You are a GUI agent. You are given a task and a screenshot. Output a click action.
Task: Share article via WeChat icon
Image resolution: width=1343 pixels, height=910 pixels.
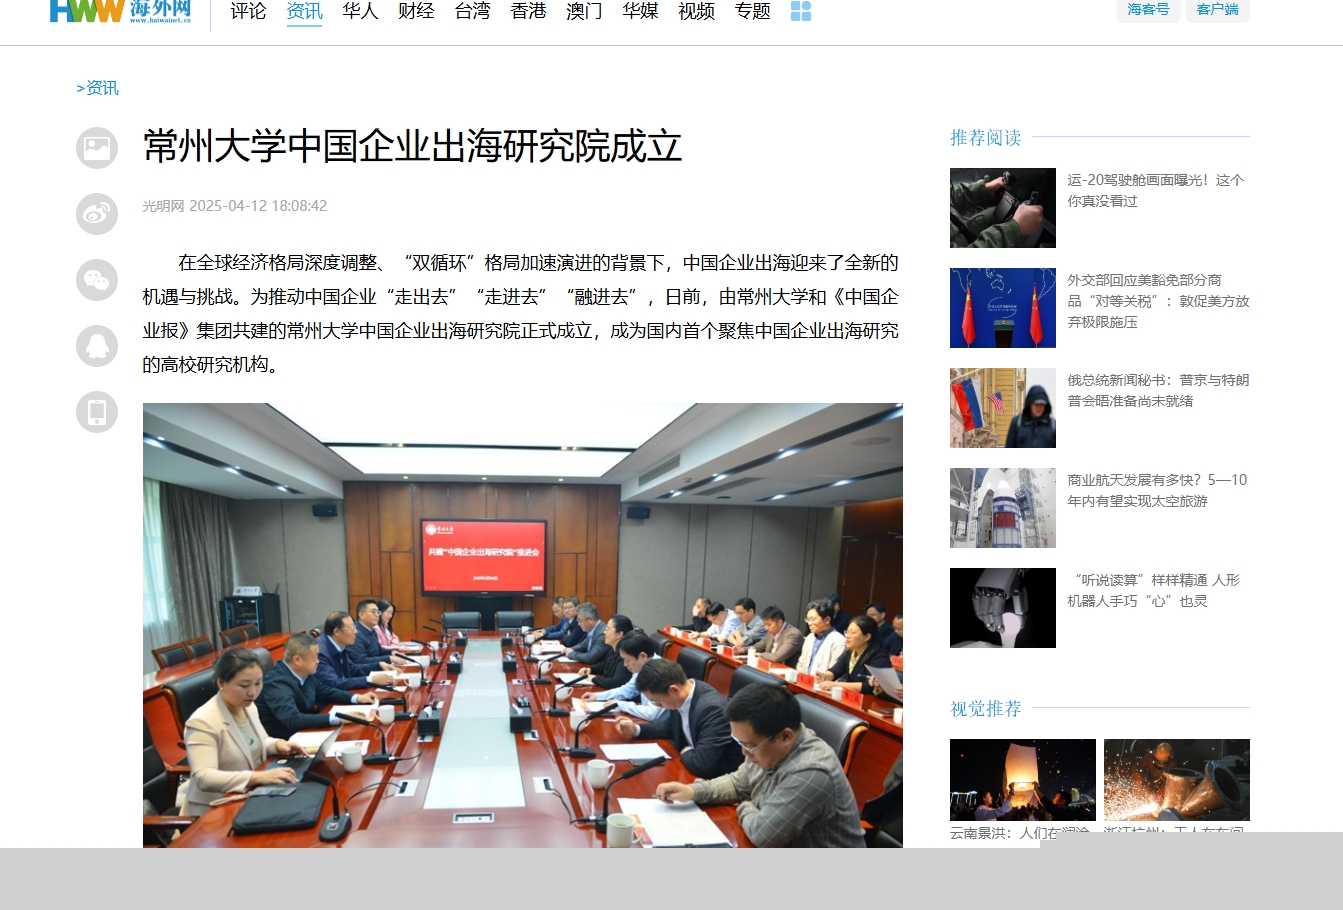tap(97, 280)
